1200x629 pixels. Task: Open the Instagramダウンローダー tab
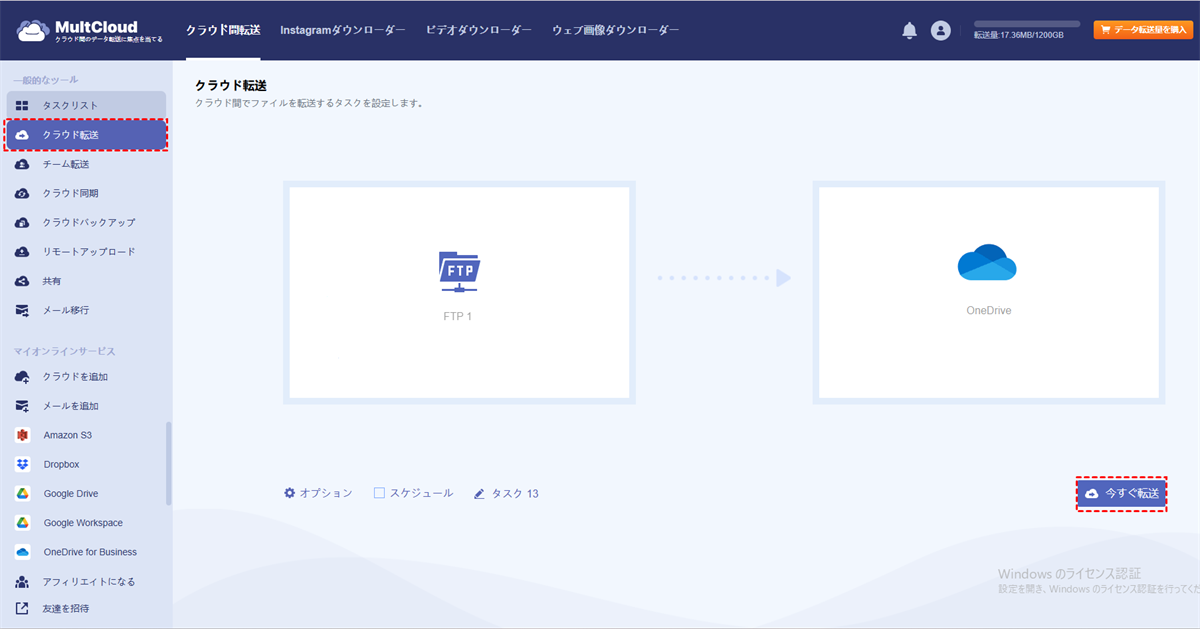343,30
